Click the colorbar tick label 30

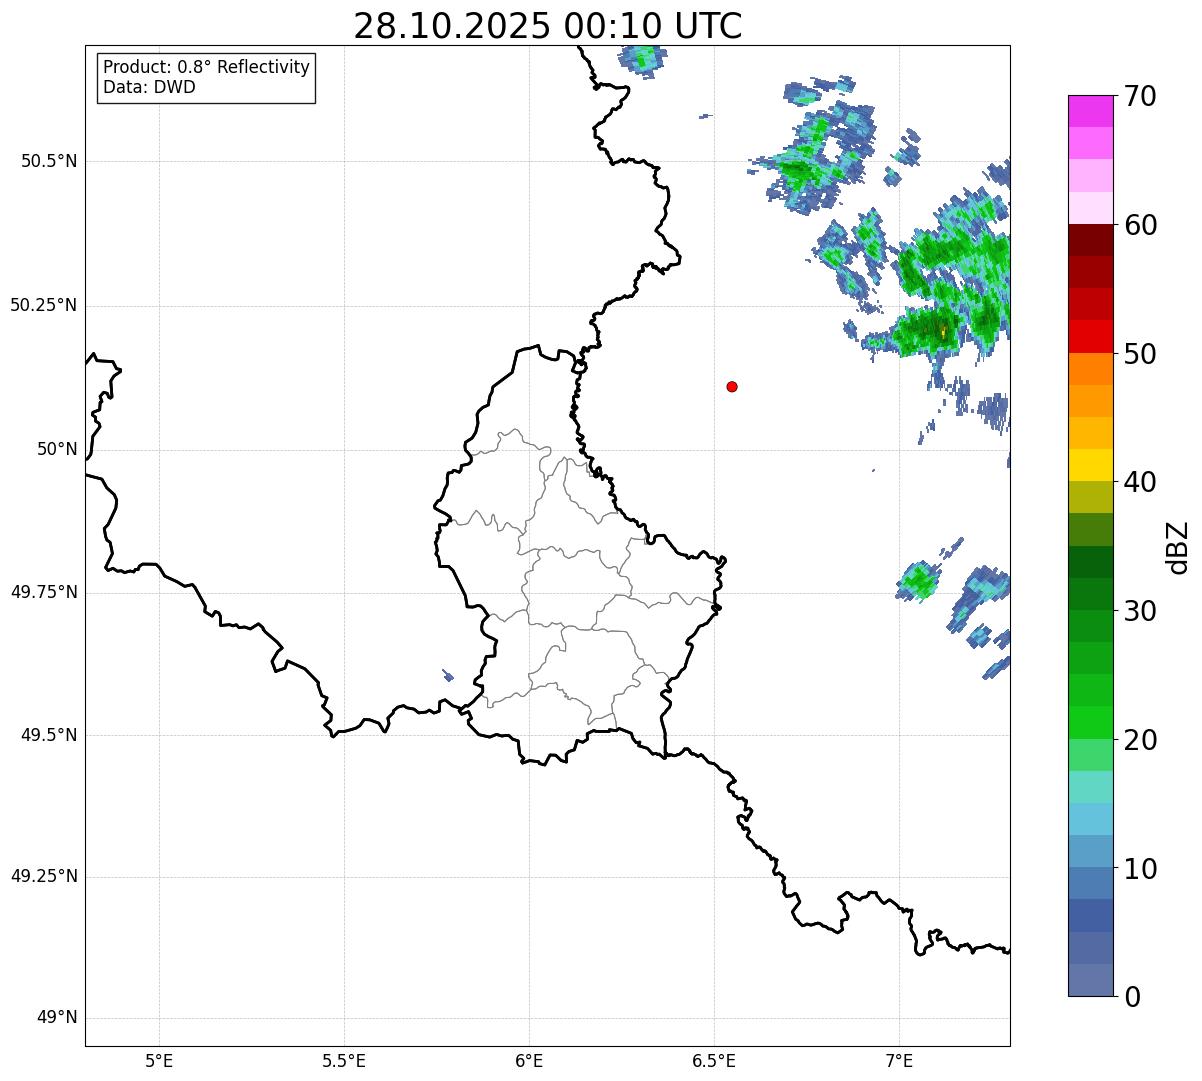tap(1140, 611)
